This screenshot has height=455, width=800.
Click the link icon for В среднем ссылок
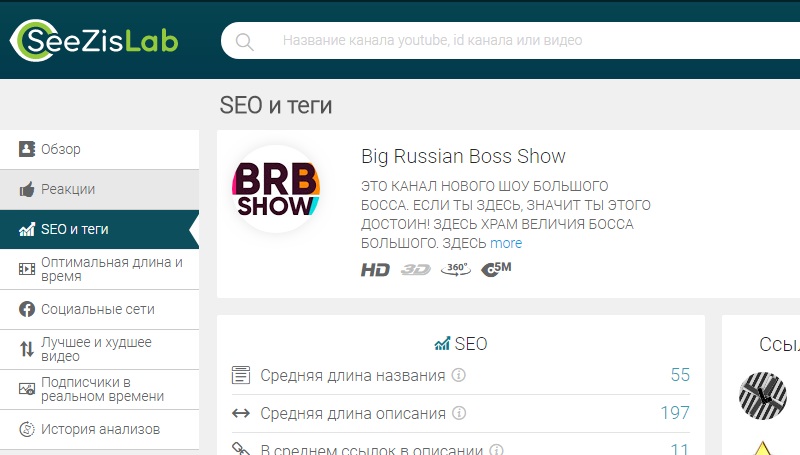click(241, 449)
